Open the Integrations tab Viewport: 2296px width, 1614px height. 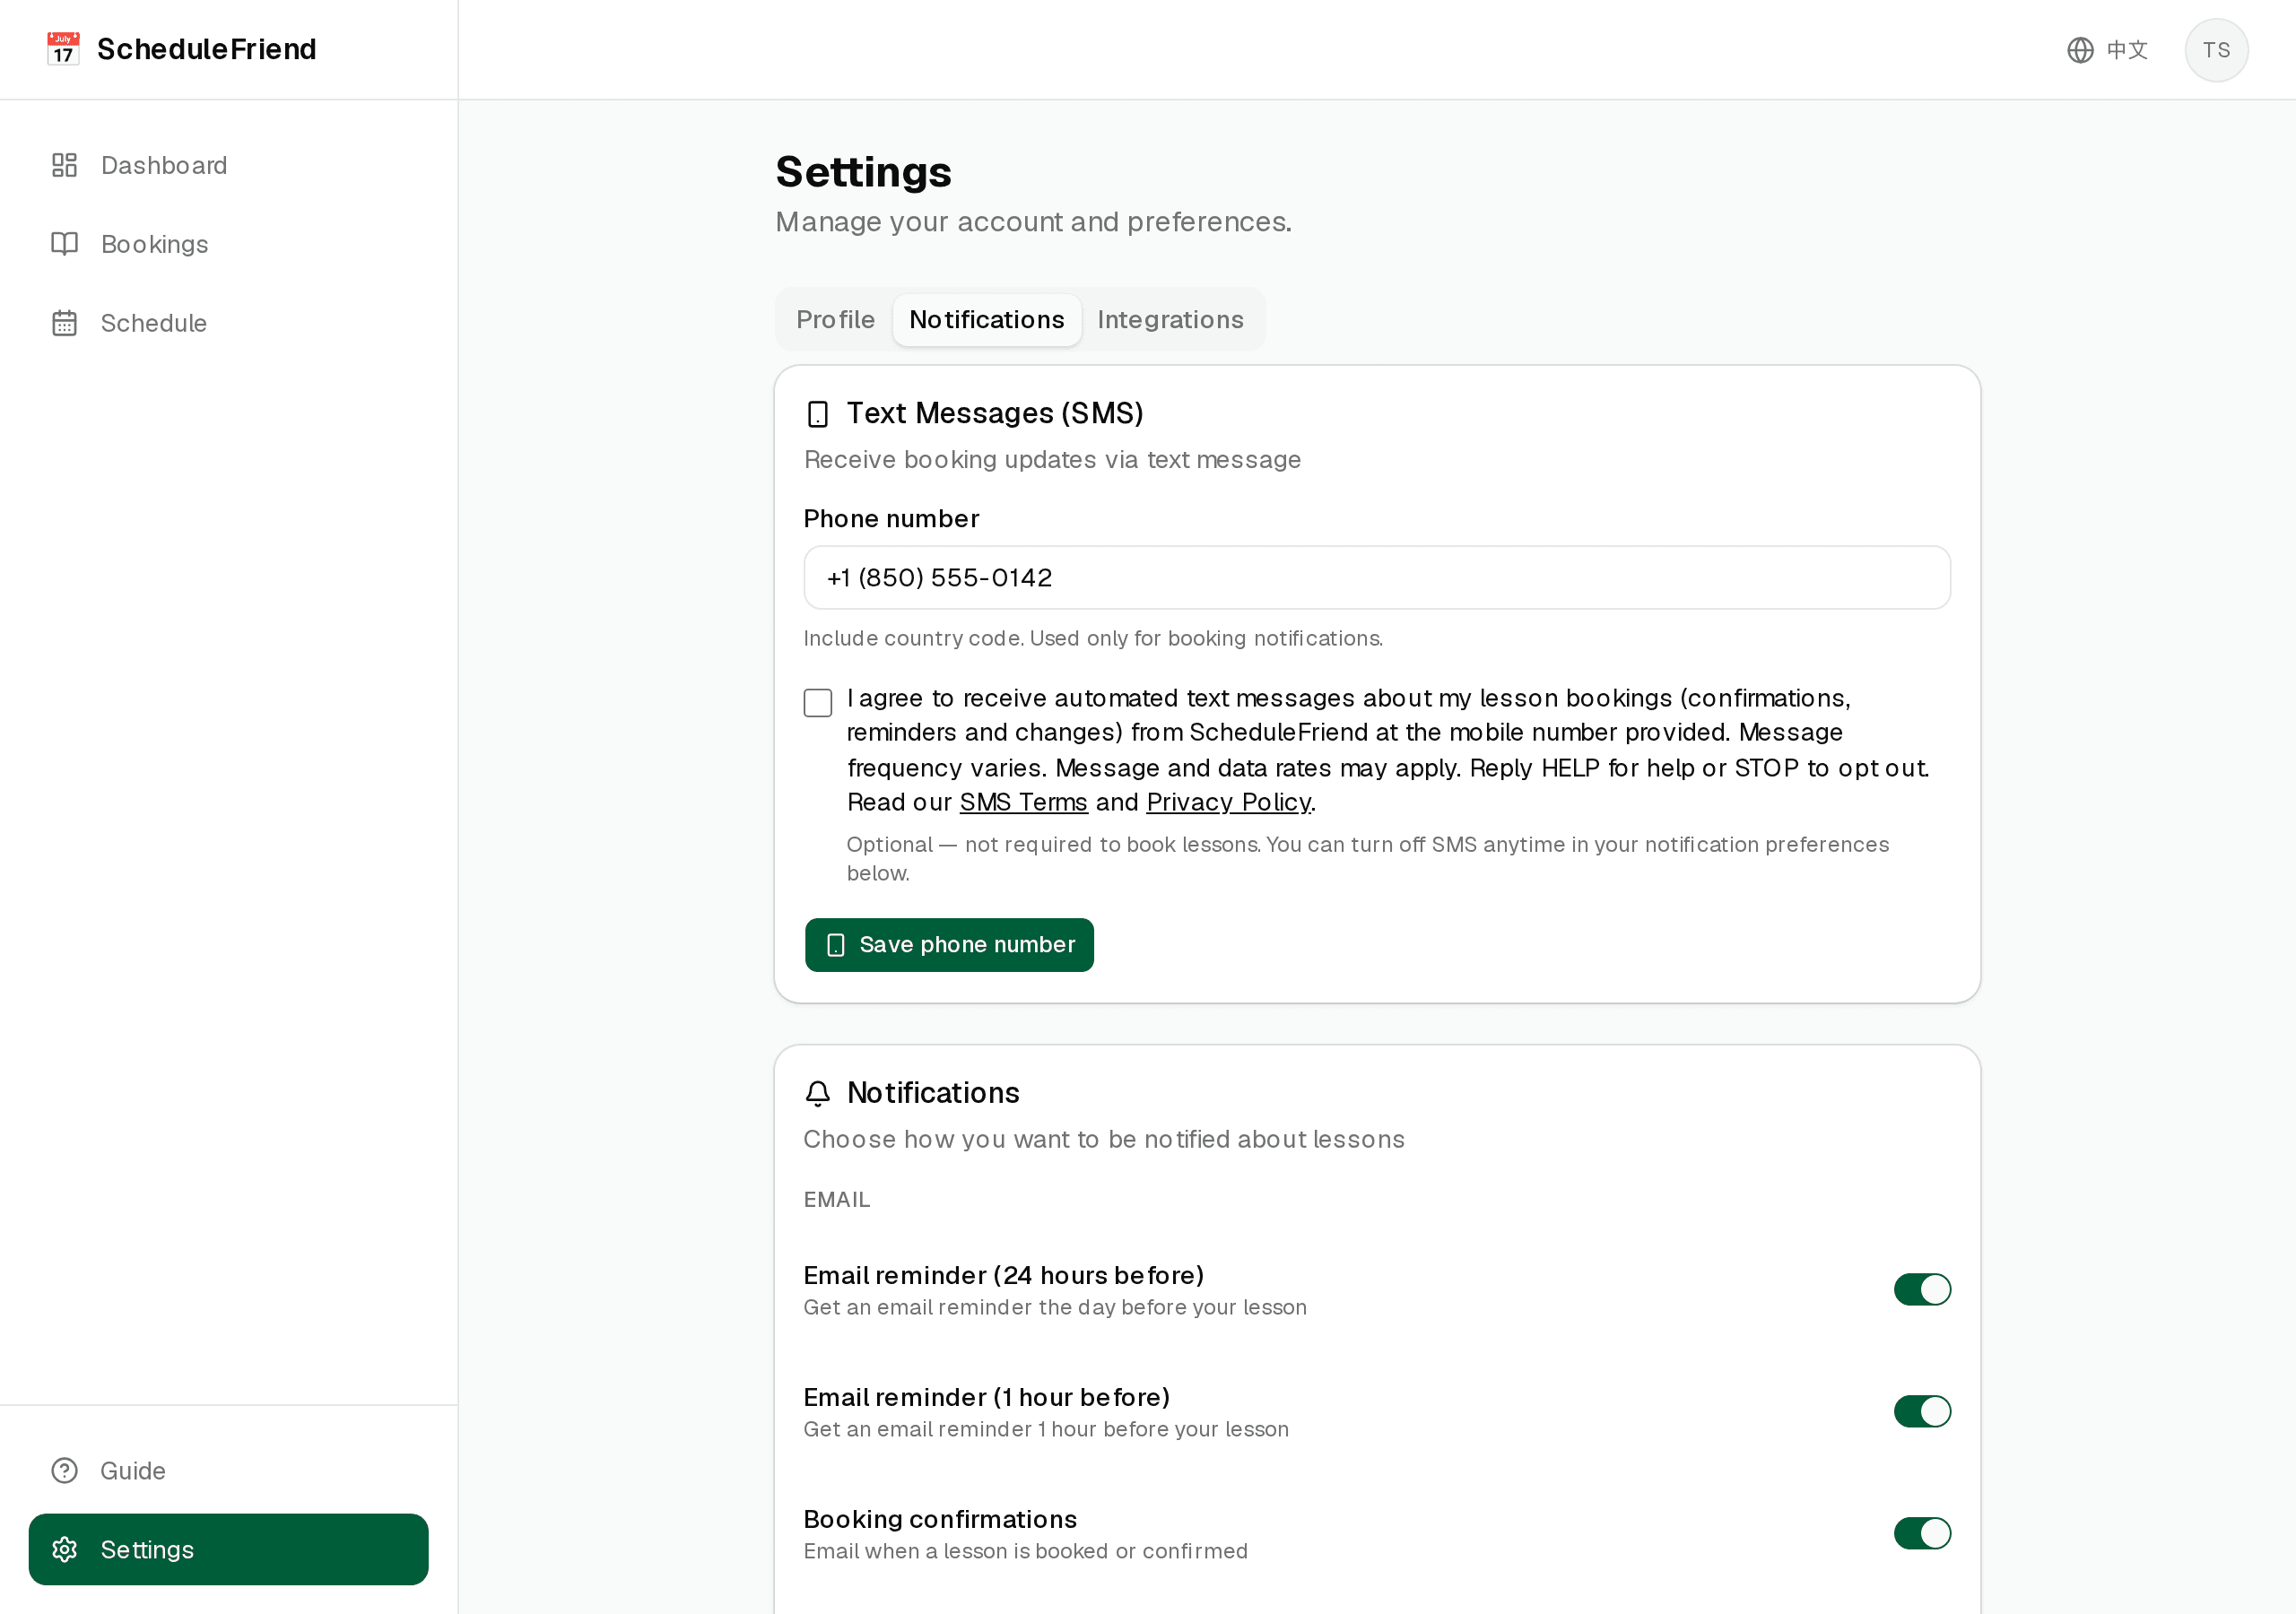(1170, 319)
